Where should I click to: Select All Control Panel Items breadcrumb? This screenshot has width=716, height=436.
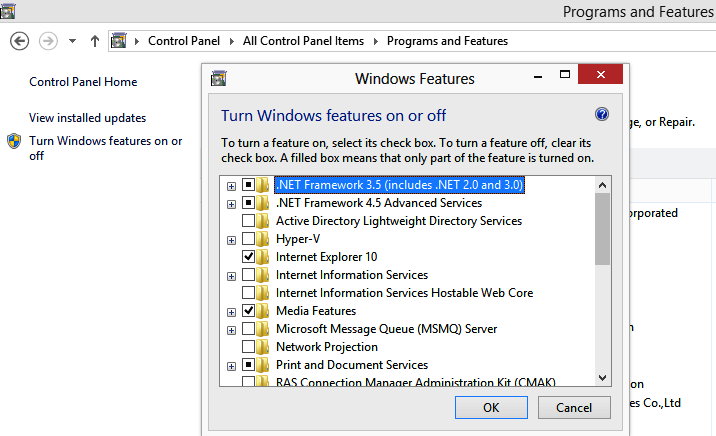pos(306,41)
